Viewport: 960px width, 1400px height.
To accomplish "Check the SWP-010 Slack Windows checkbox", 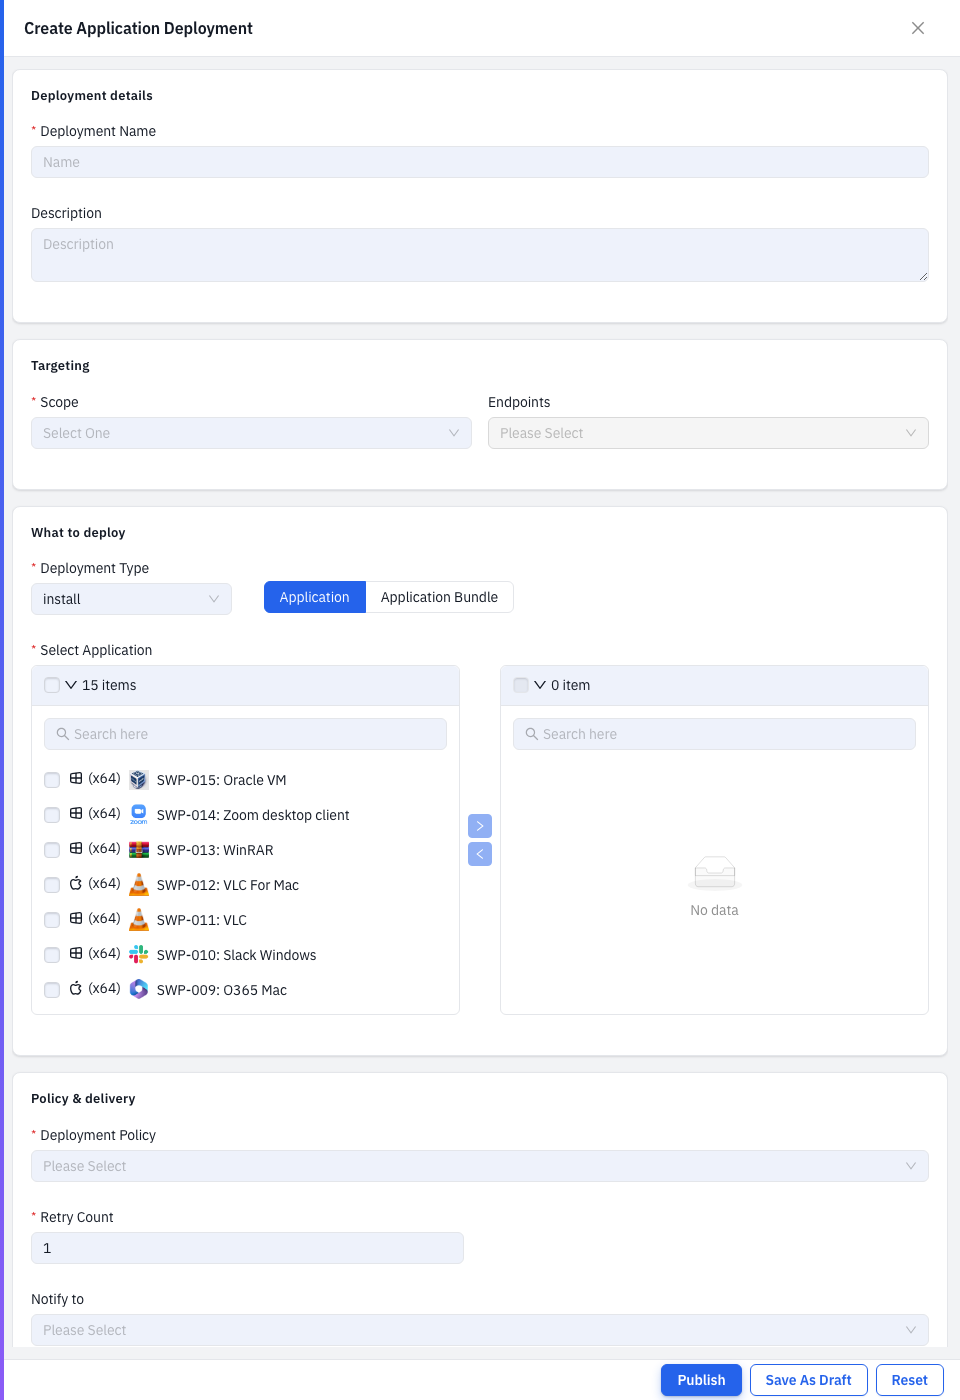I will 52,955.
